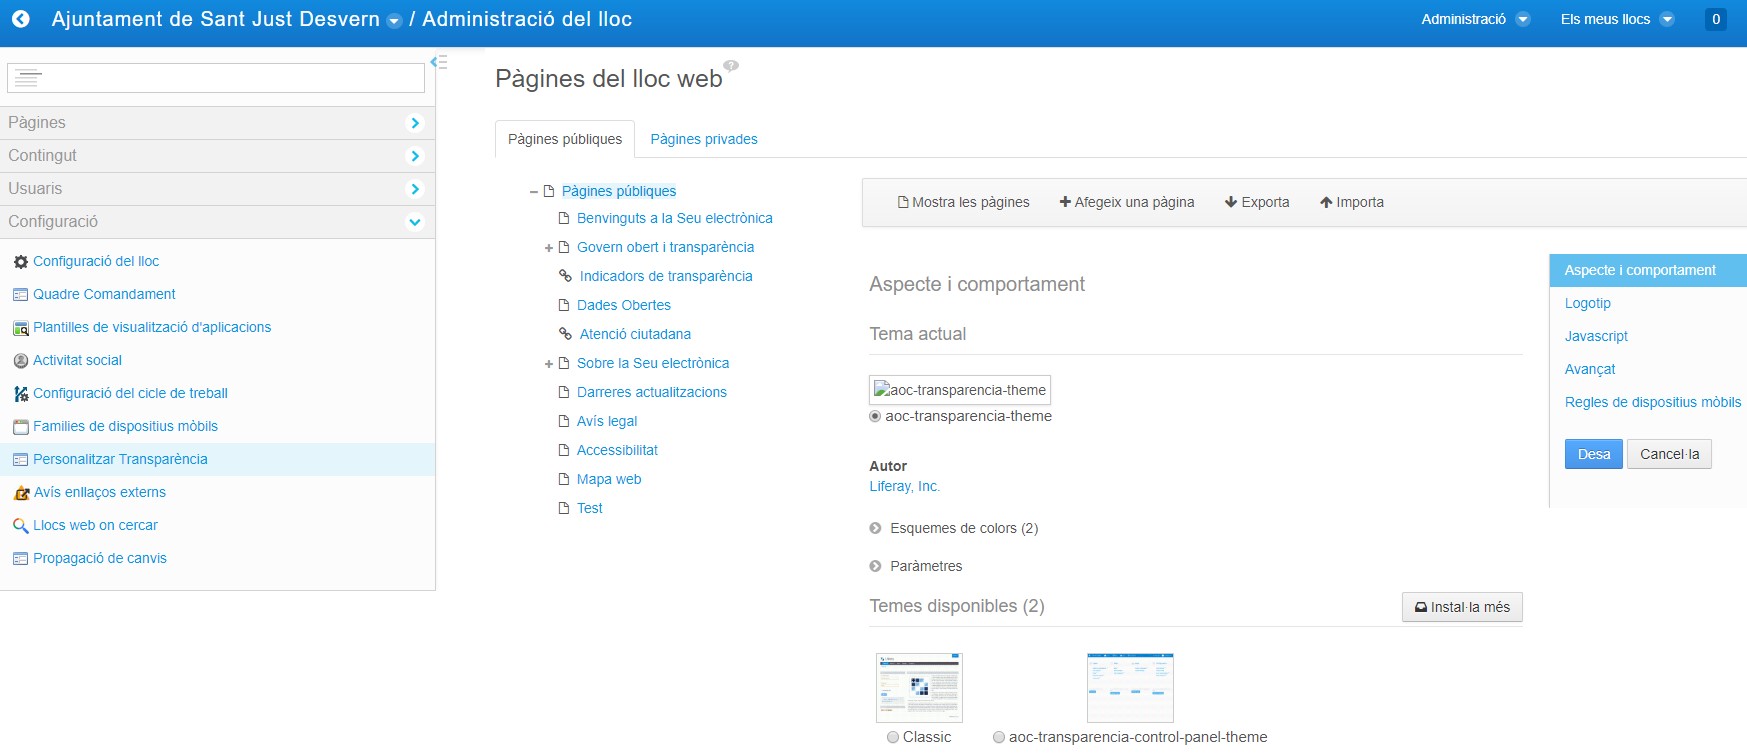Open the notifications counter badge
The height and width of the screenshot is (756, 1747).
click(x=1716, y=19)
